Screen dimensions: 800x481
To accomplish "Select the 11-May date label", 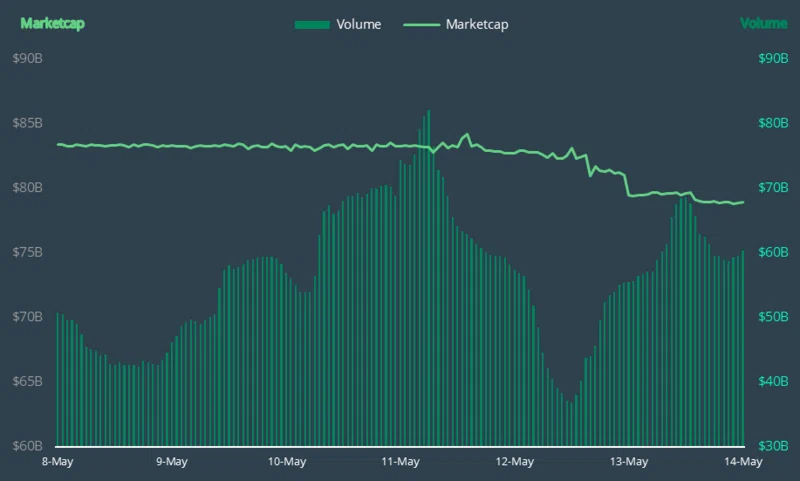I will pyautogui.click(x=401, y=462).
